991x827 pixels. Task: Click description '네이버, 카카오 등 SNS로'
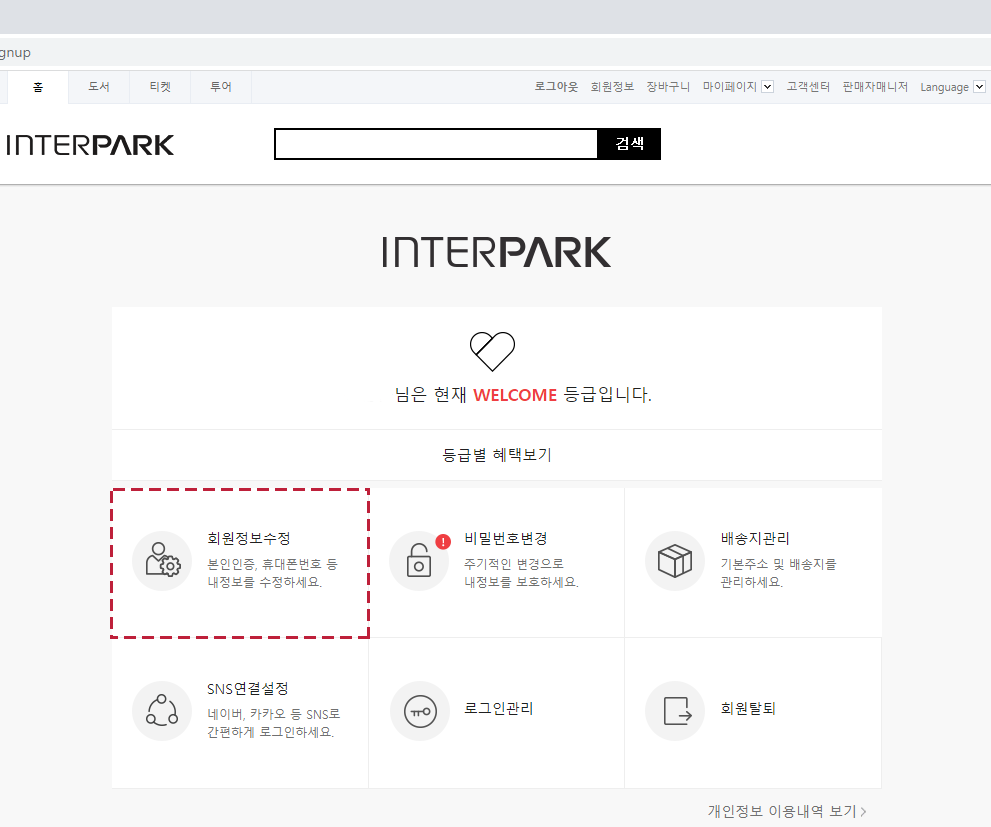coord(274,714)
